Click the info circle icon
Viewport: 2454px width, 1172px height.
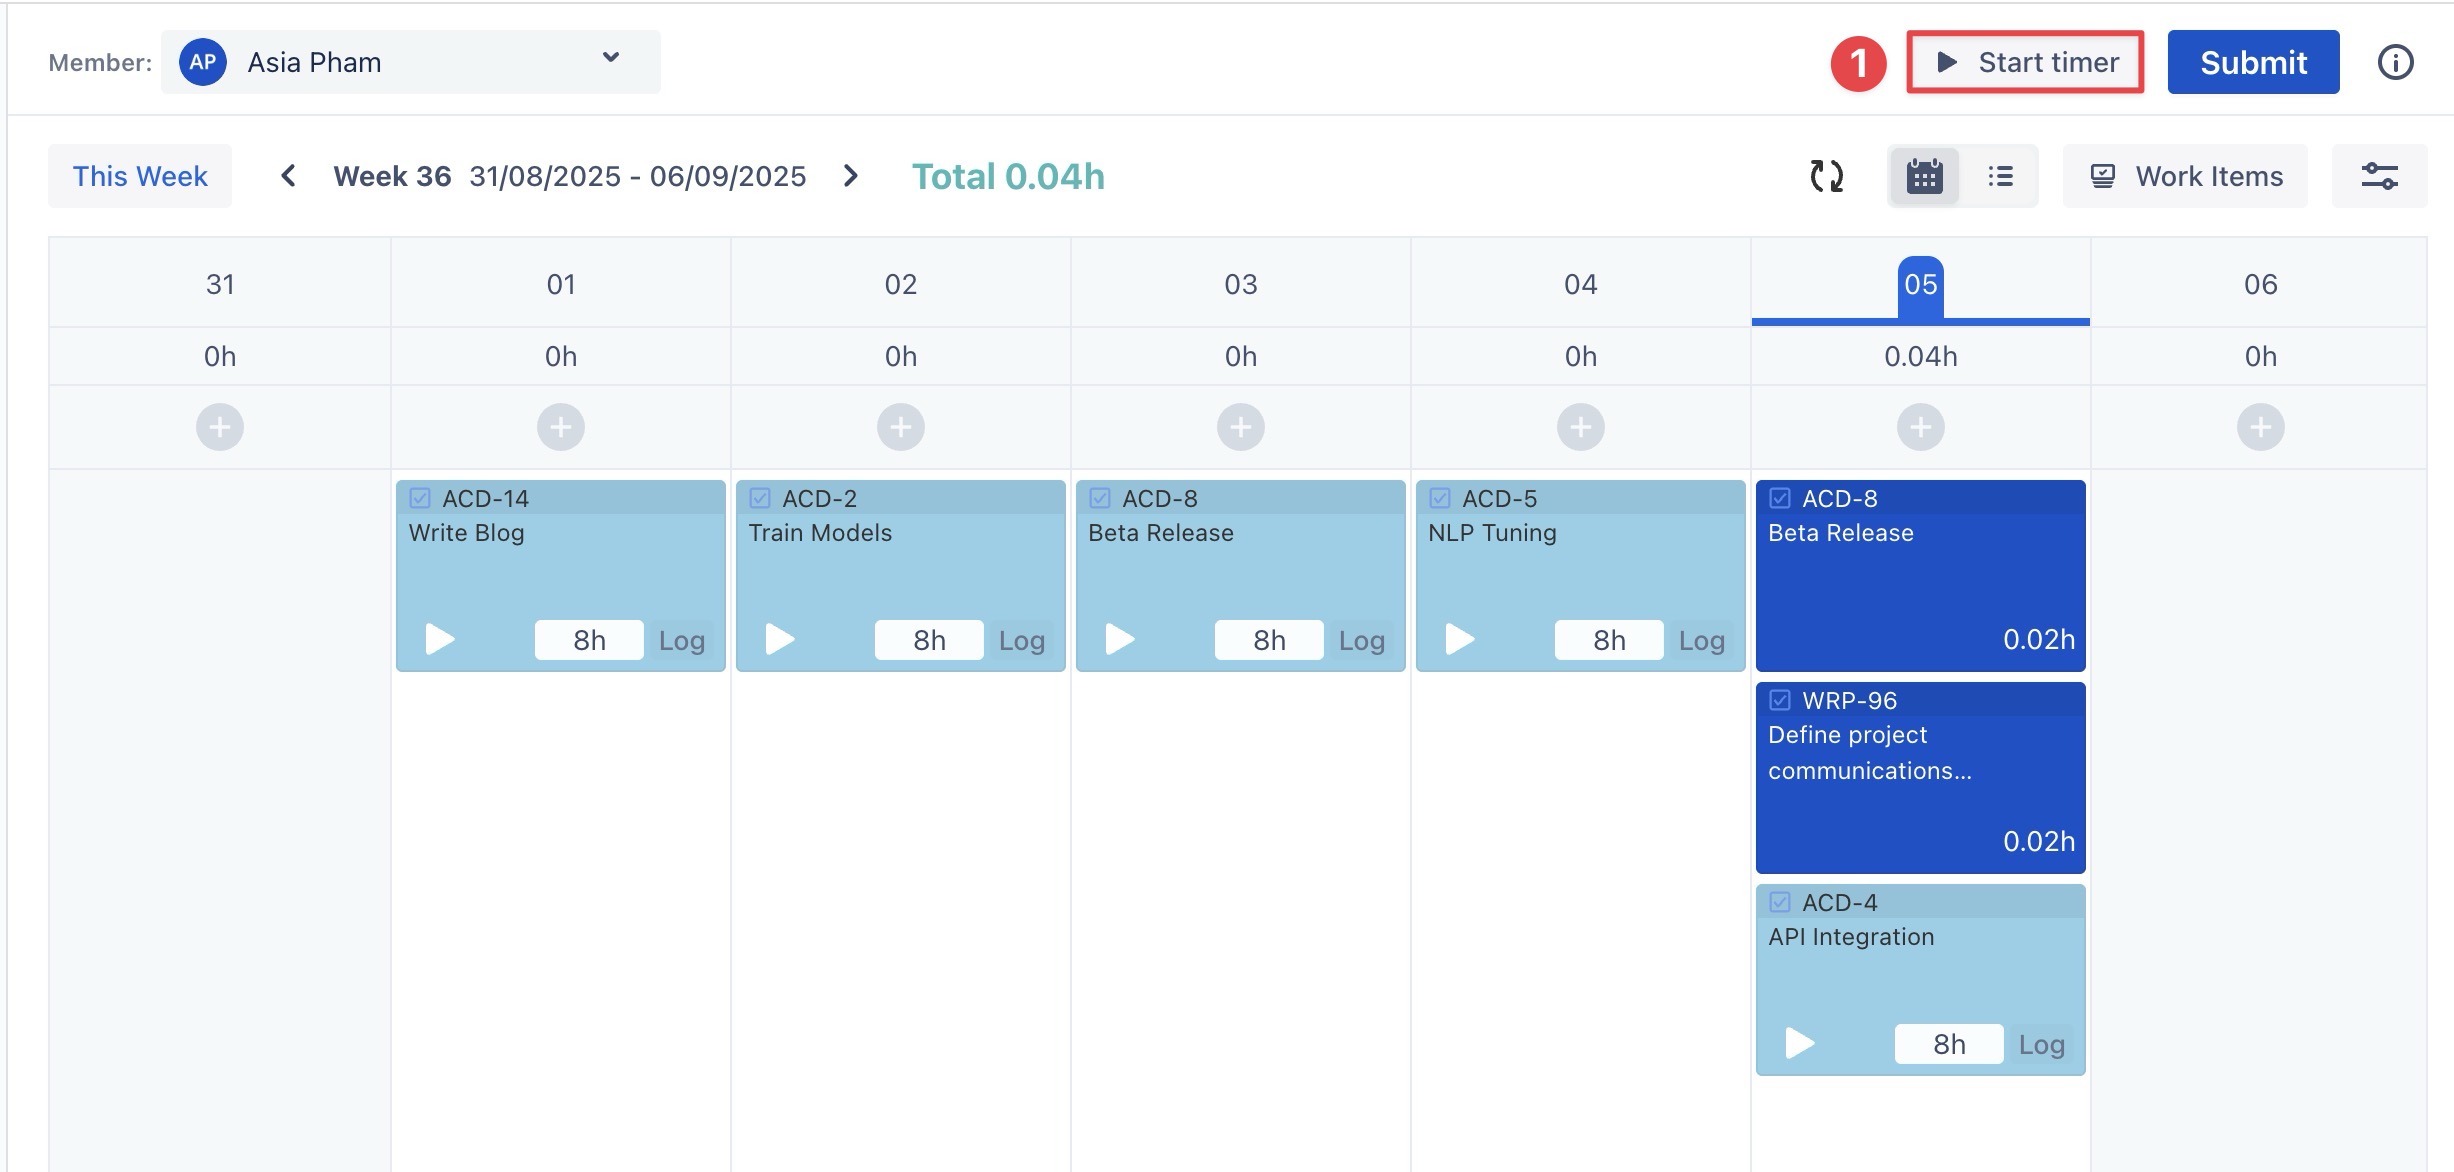(2395, 62)
